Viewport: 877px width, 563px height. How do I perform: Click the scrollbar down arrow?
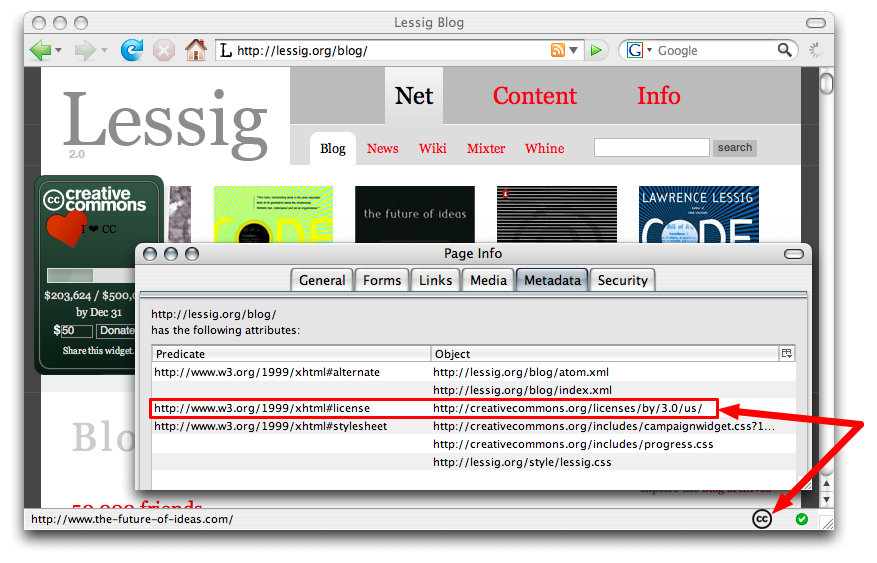coord(826,500)
